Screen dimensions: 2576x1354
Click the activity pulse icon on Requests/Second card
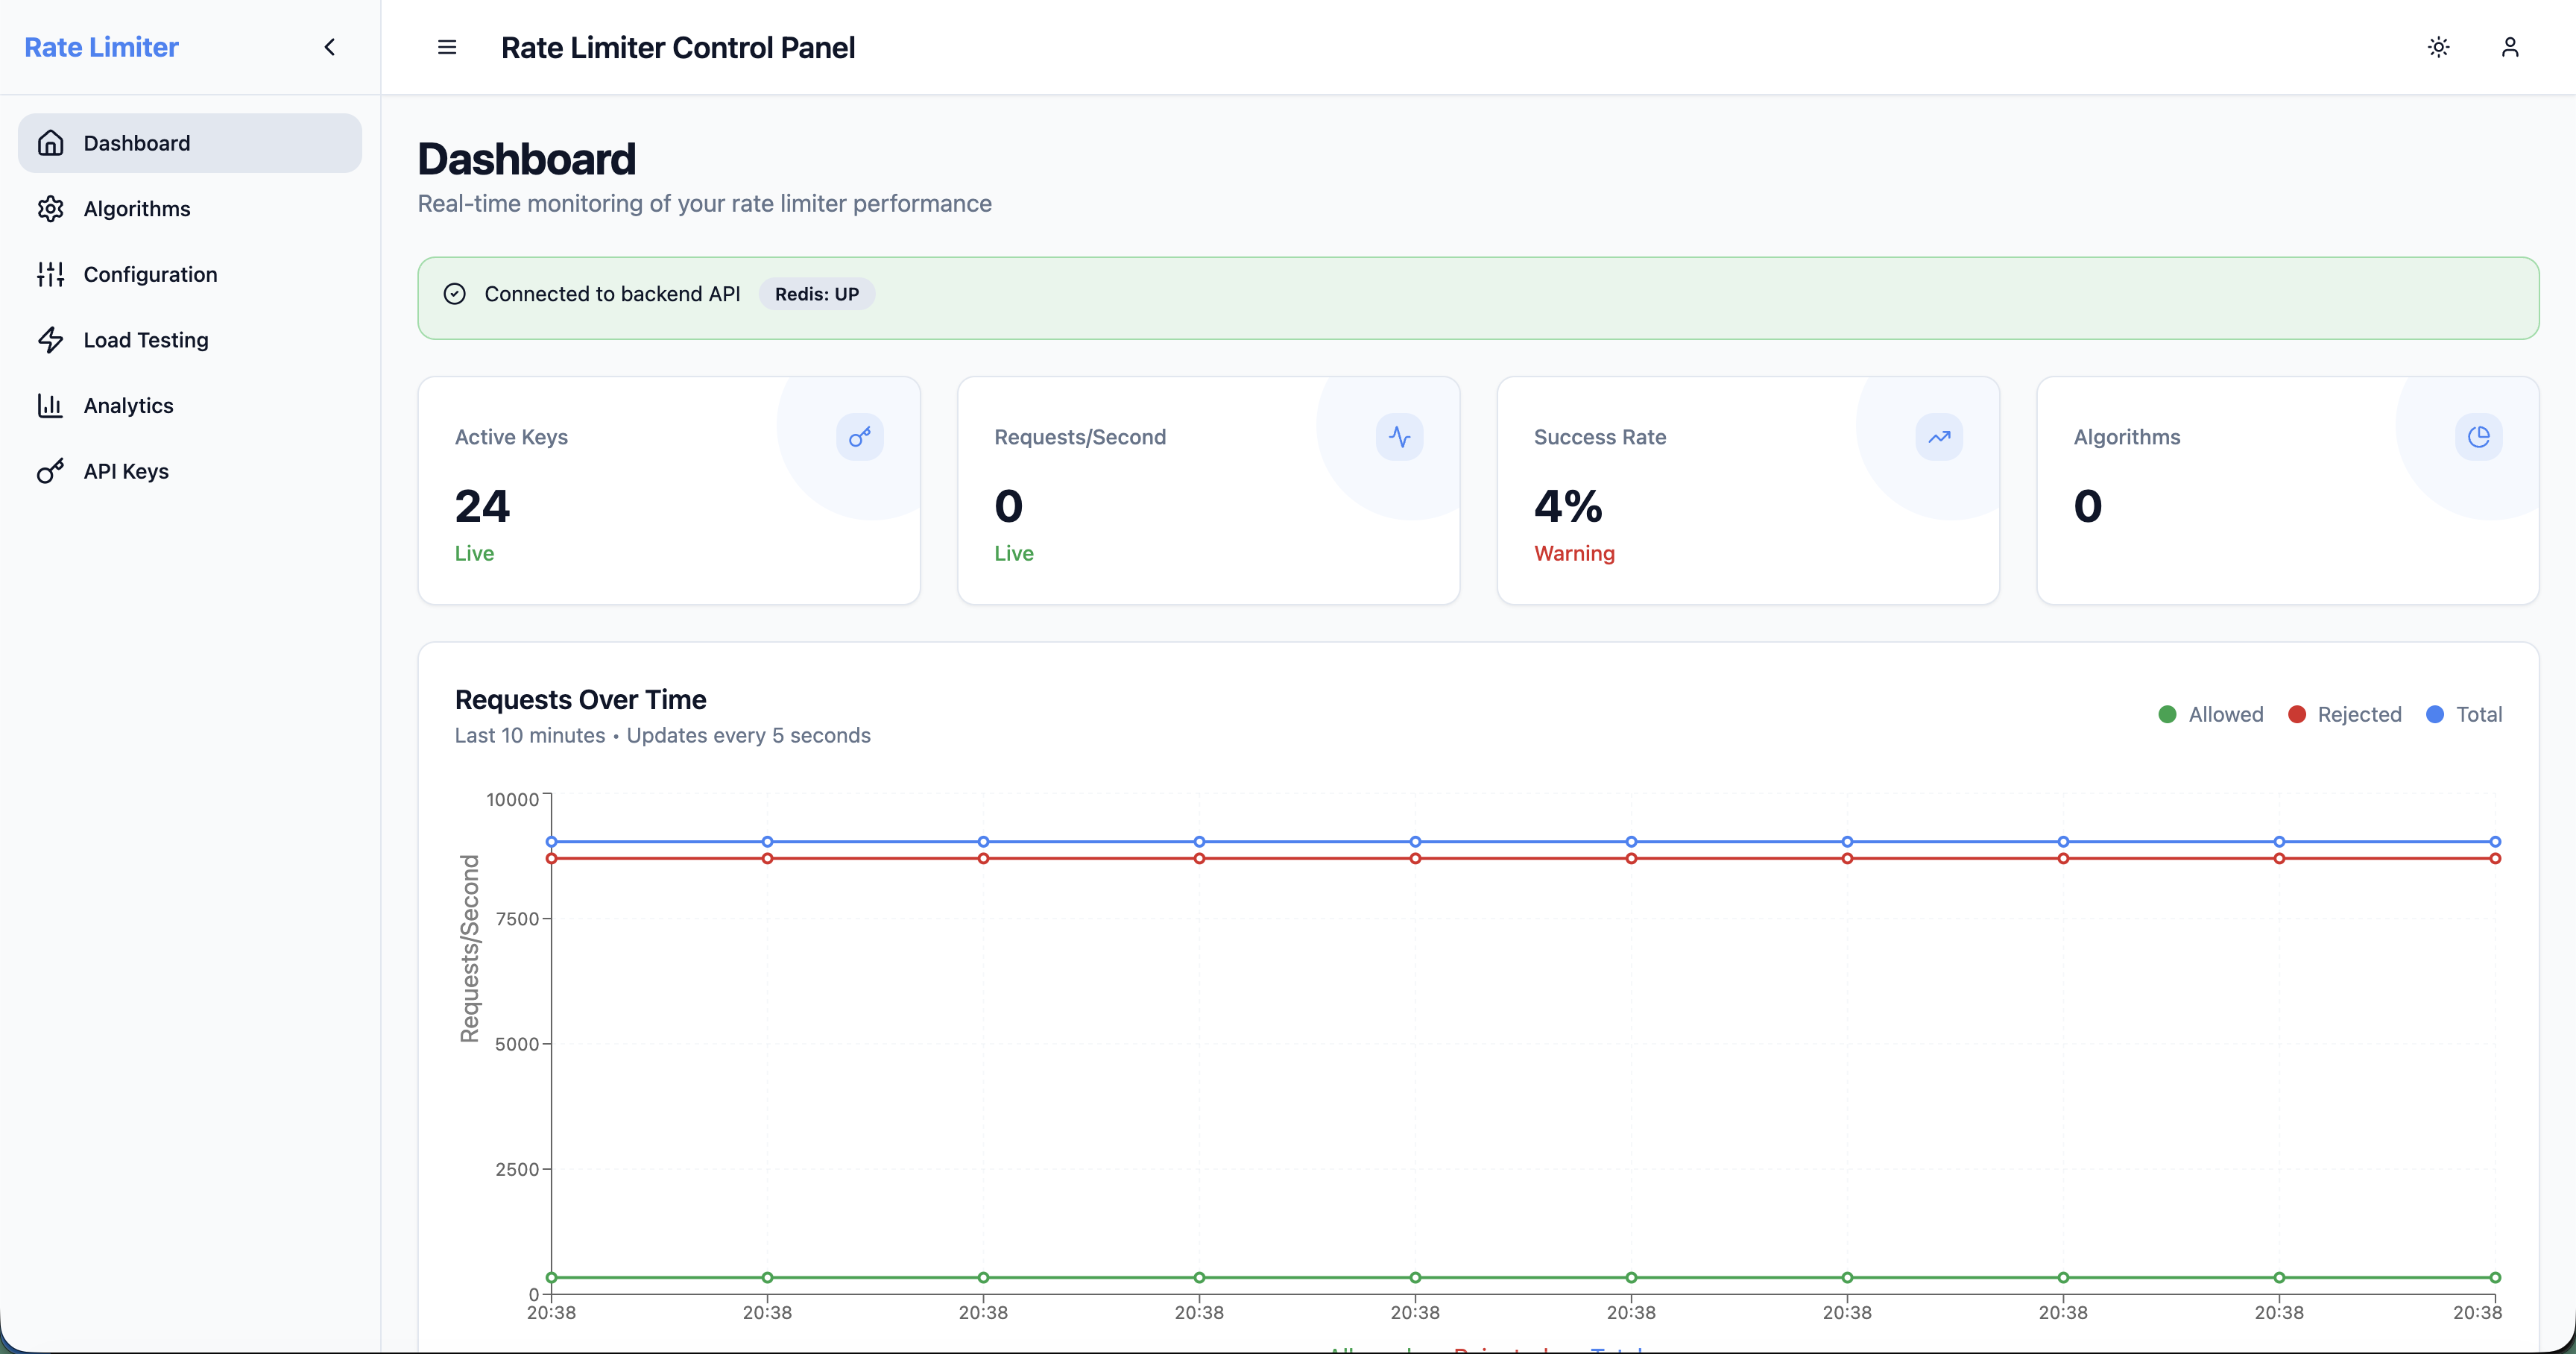point(1400,437)
